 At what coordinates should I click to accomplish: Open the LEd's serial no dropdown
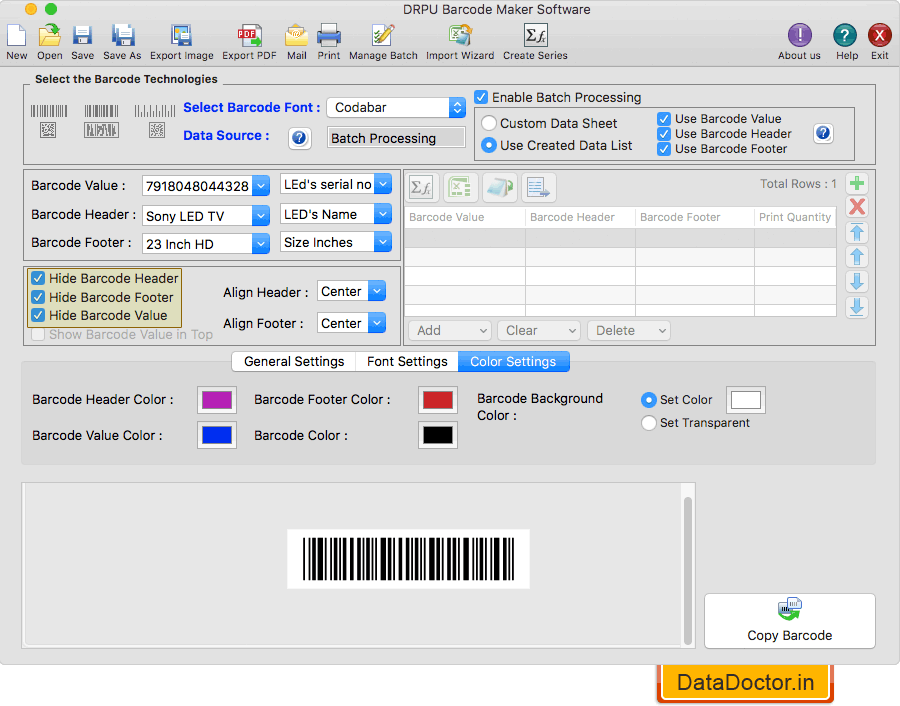pos(383,184)
